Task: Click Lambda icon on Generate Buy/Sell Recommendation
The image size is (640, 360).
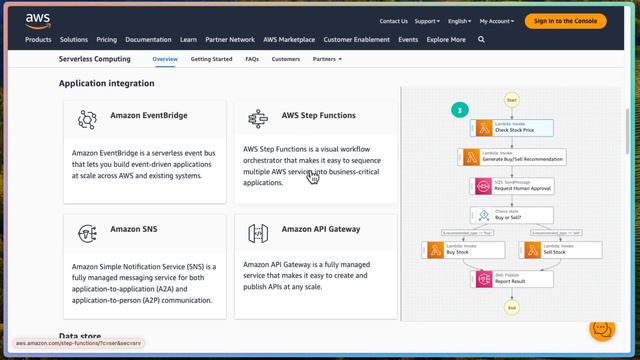Action: [x=471, y=157]
